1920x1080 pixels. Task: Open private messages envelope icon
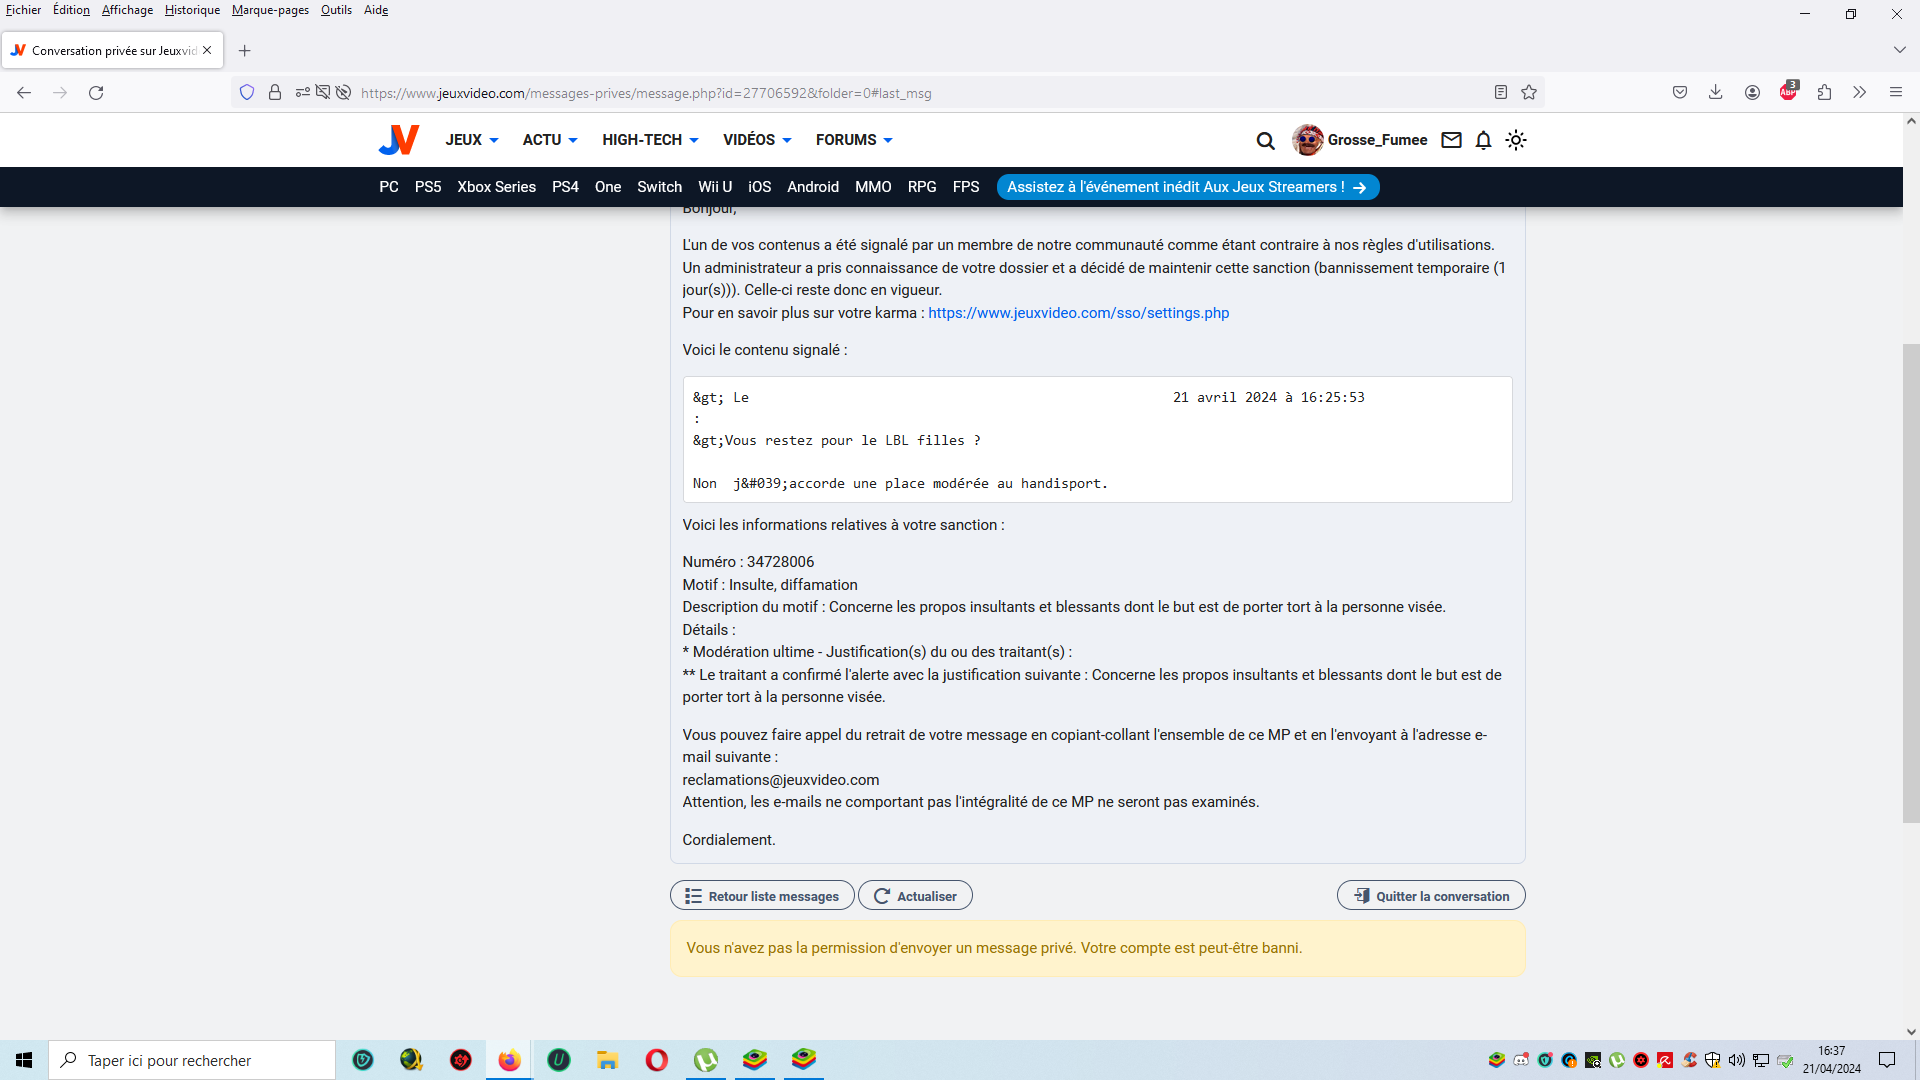[x=1451, y=140]
